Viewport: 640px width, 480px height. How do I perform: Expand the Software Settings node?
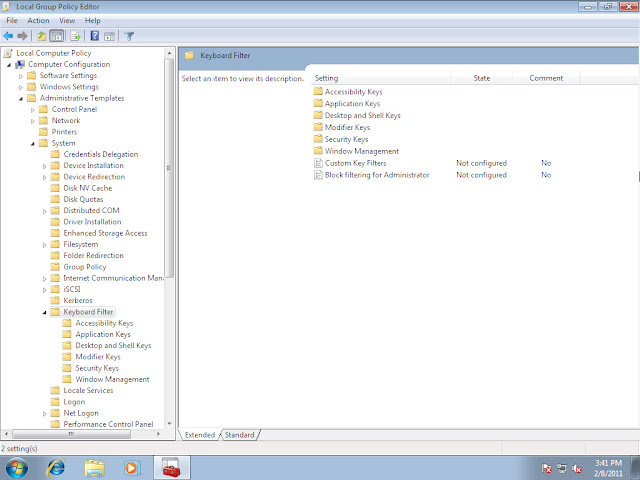tap(21, 76)
